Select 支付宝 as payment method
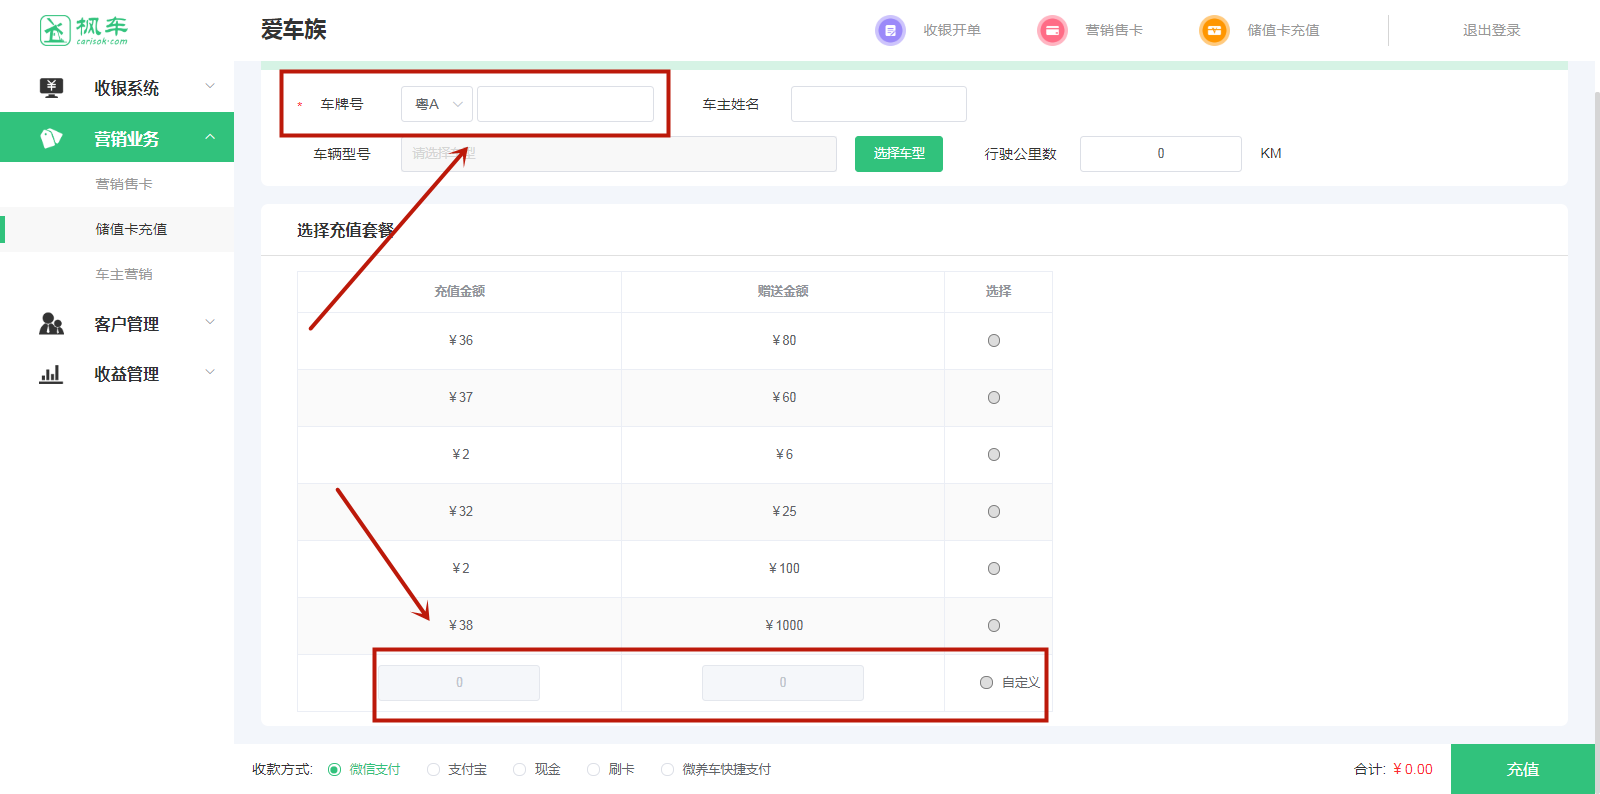 click(434, 770)
